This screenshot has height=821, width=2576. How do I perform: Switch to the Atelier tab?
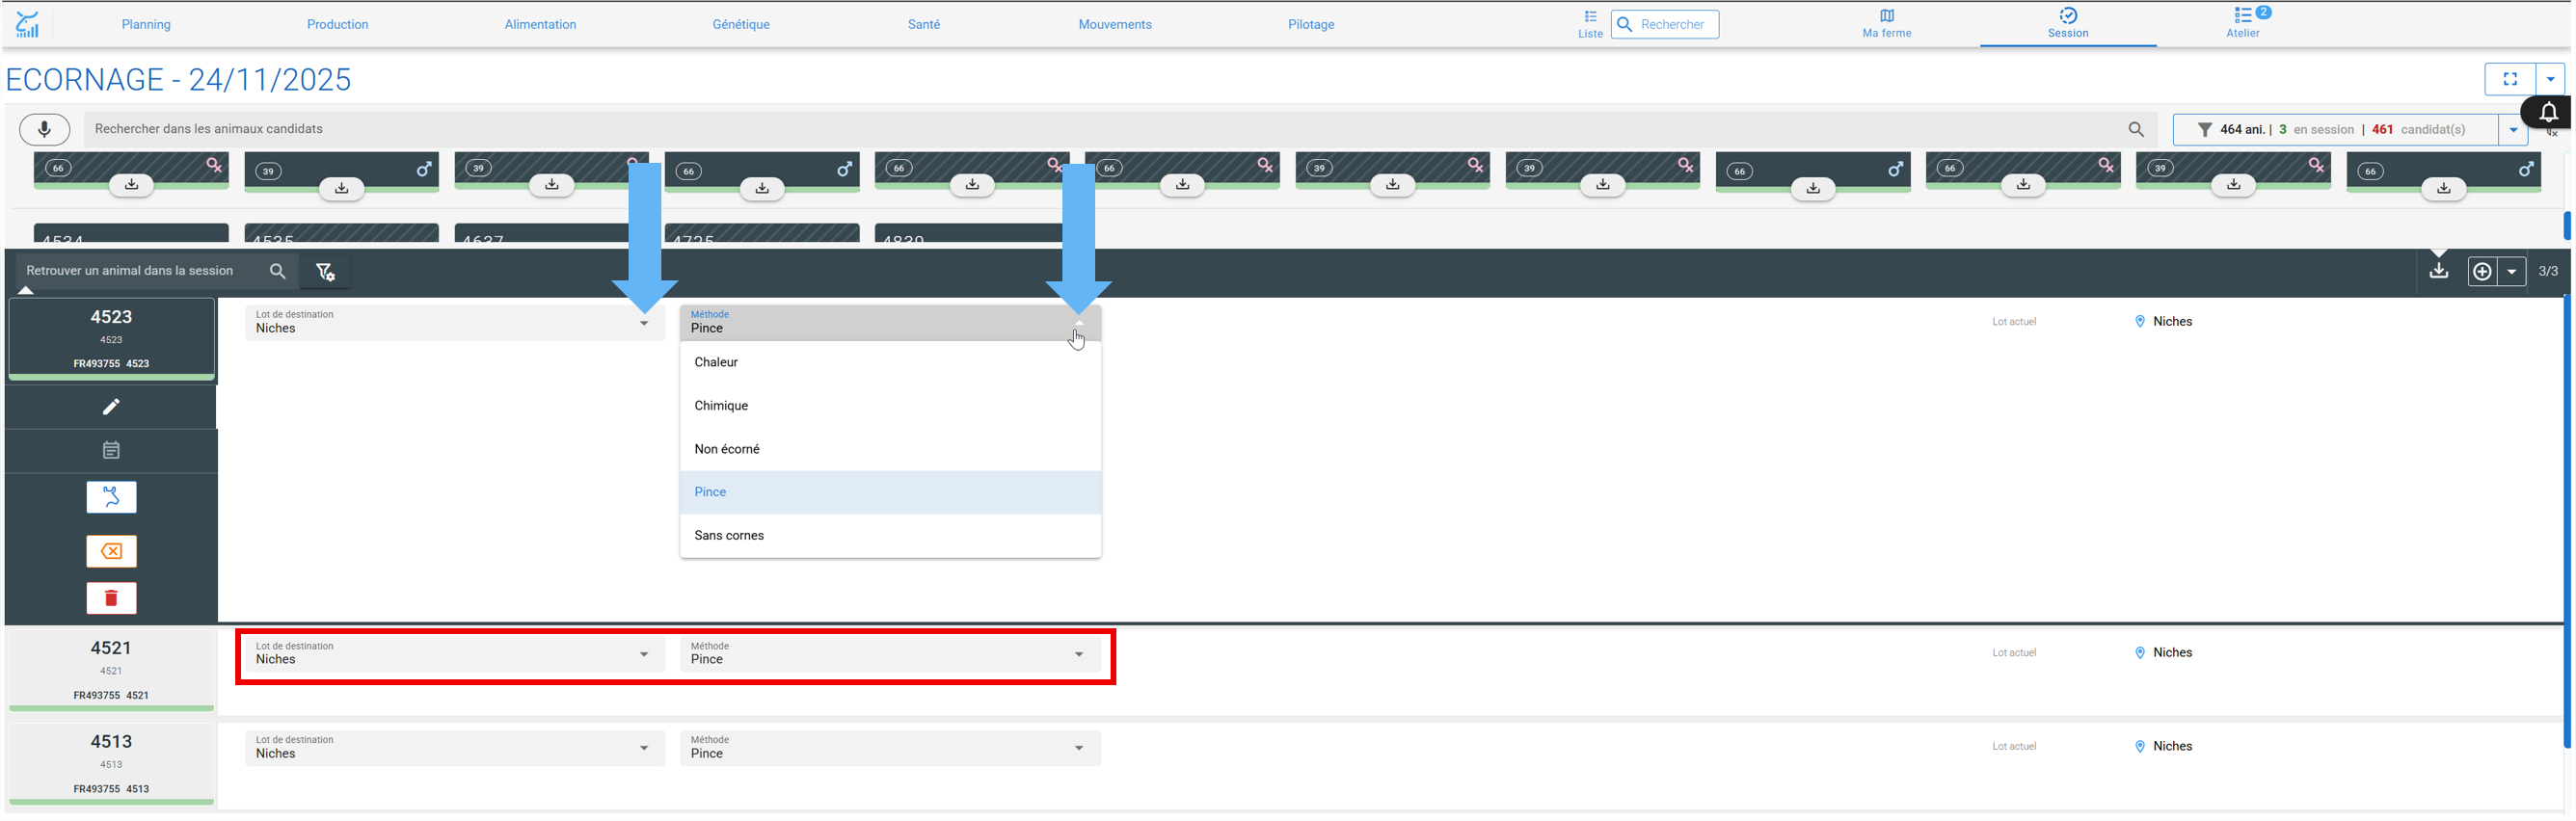click(x=2242, y=24)
